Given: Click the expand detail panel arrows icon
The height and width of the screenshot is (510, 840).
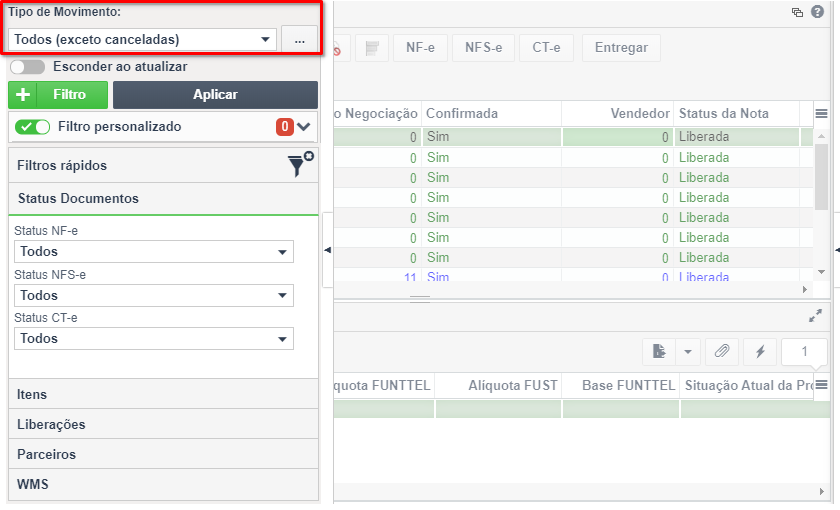Looking at the screenshot, I should 815,316.
